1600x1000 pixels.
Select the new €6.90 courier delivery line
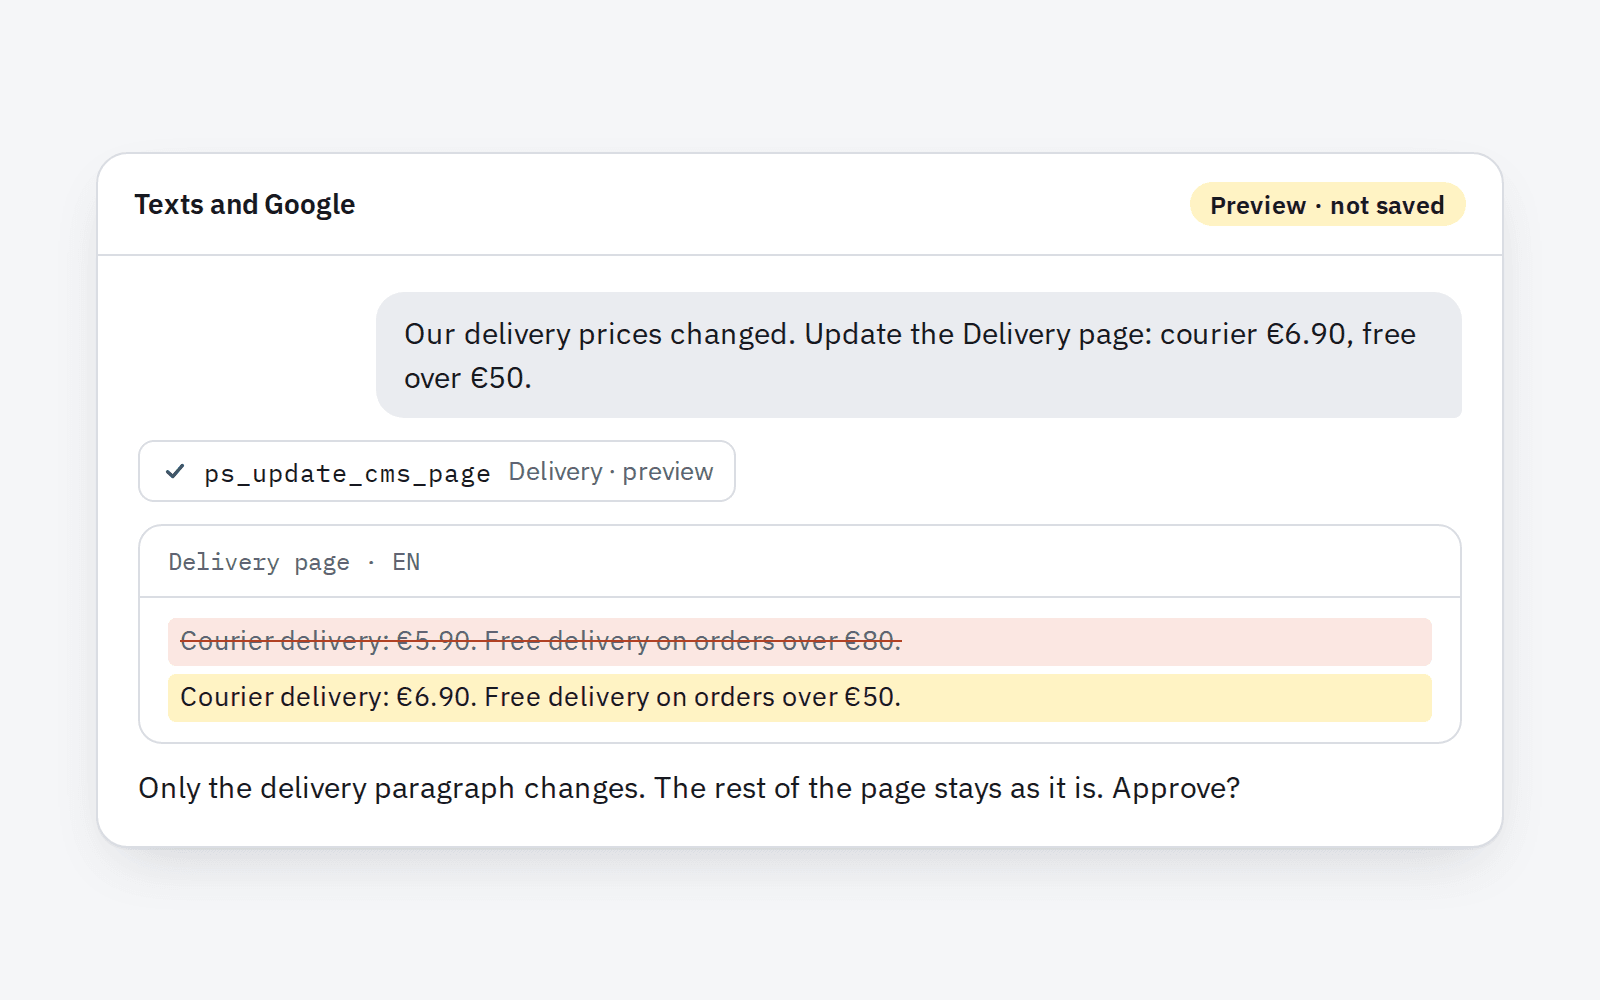(799, 698)
